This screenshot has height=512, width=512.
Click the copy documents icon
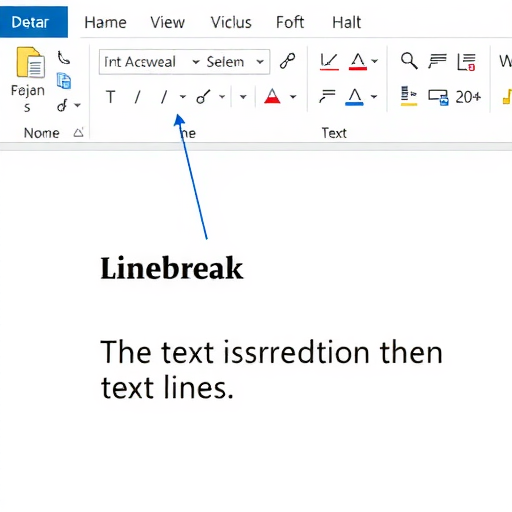pos(64,81)
